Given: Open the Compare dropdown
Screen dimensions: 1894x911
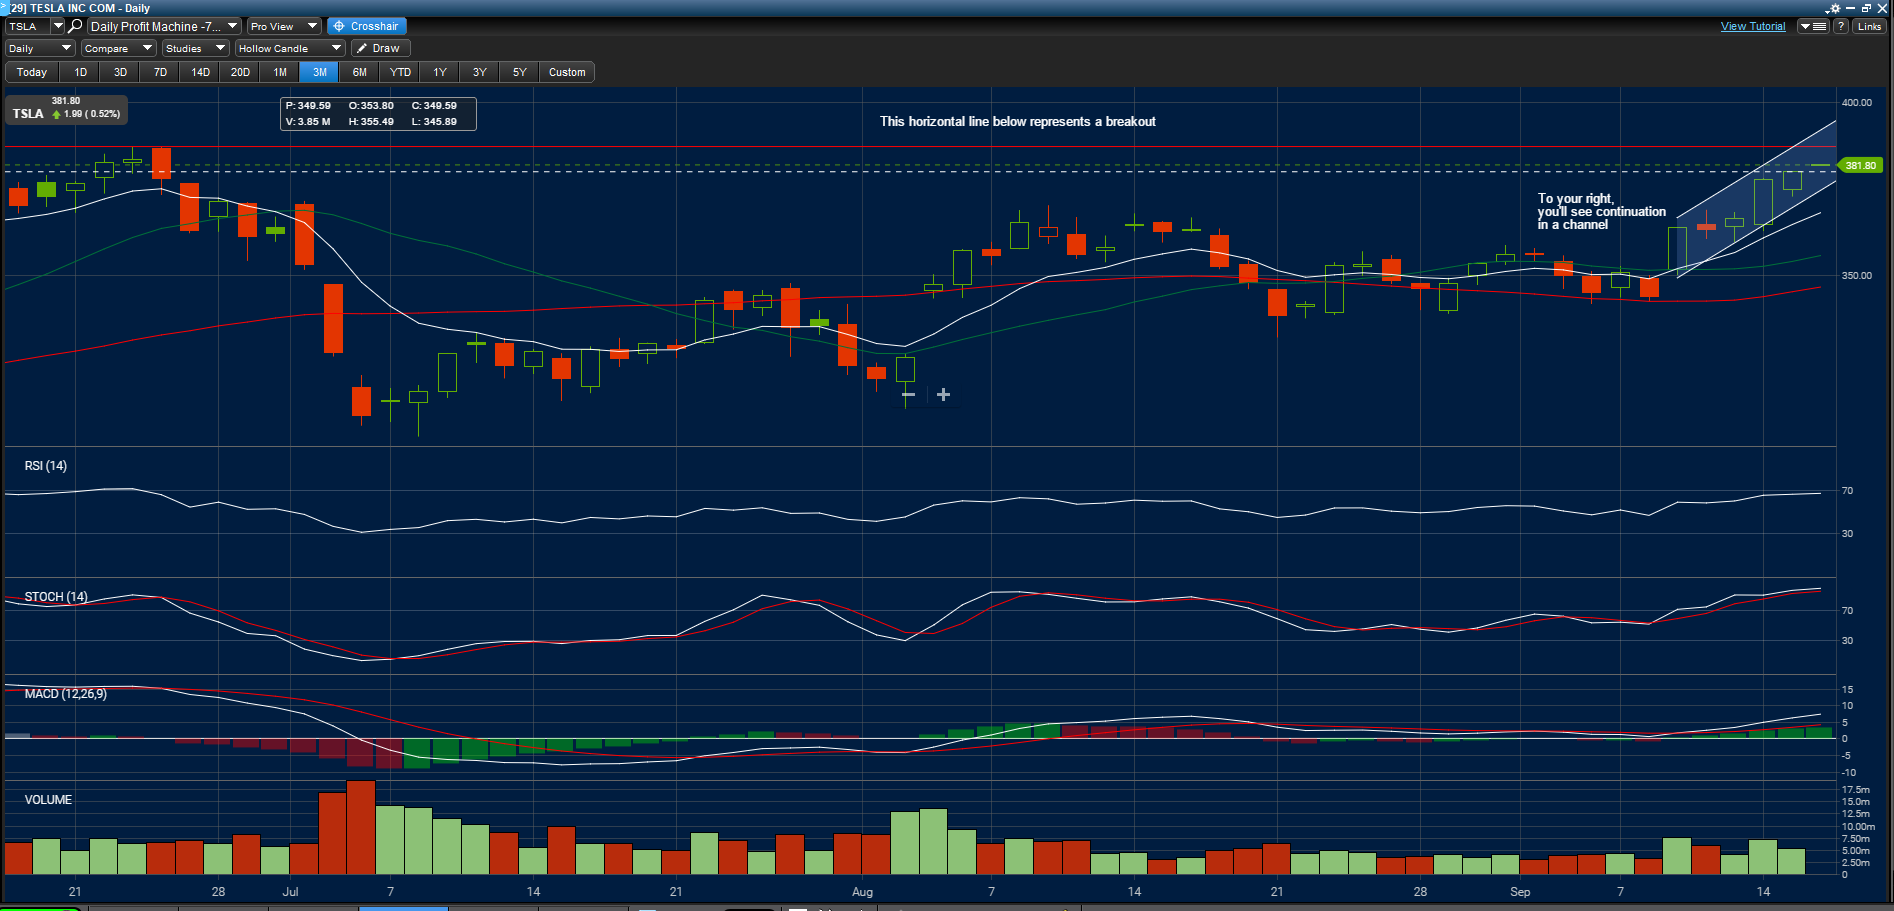Looking at the screenshot, I should (x=118, y=48).
